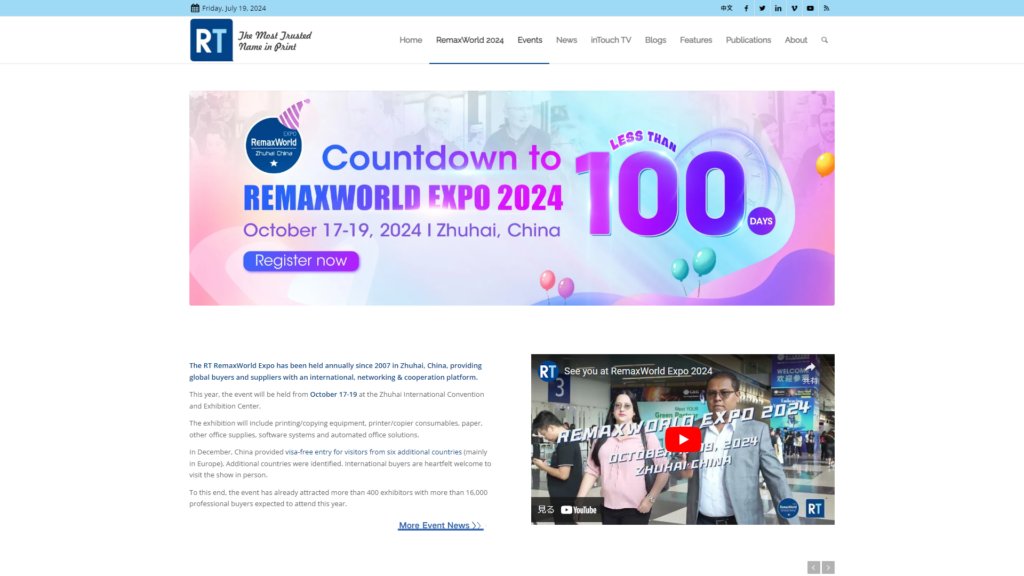Open the Vimeo social icon
Image resolution: width=1024 pixels, height=576 pixels.
tap(794, 8)
